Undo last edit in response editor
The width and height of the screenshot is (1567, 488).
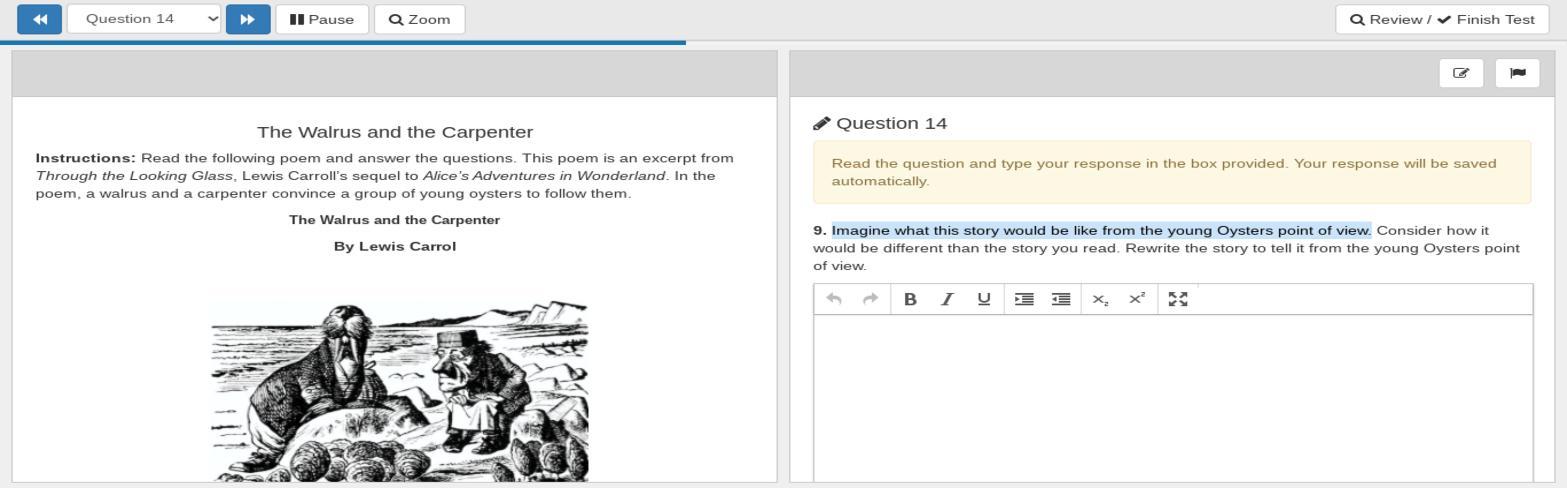pyautogui.click(x=834, y=299)
